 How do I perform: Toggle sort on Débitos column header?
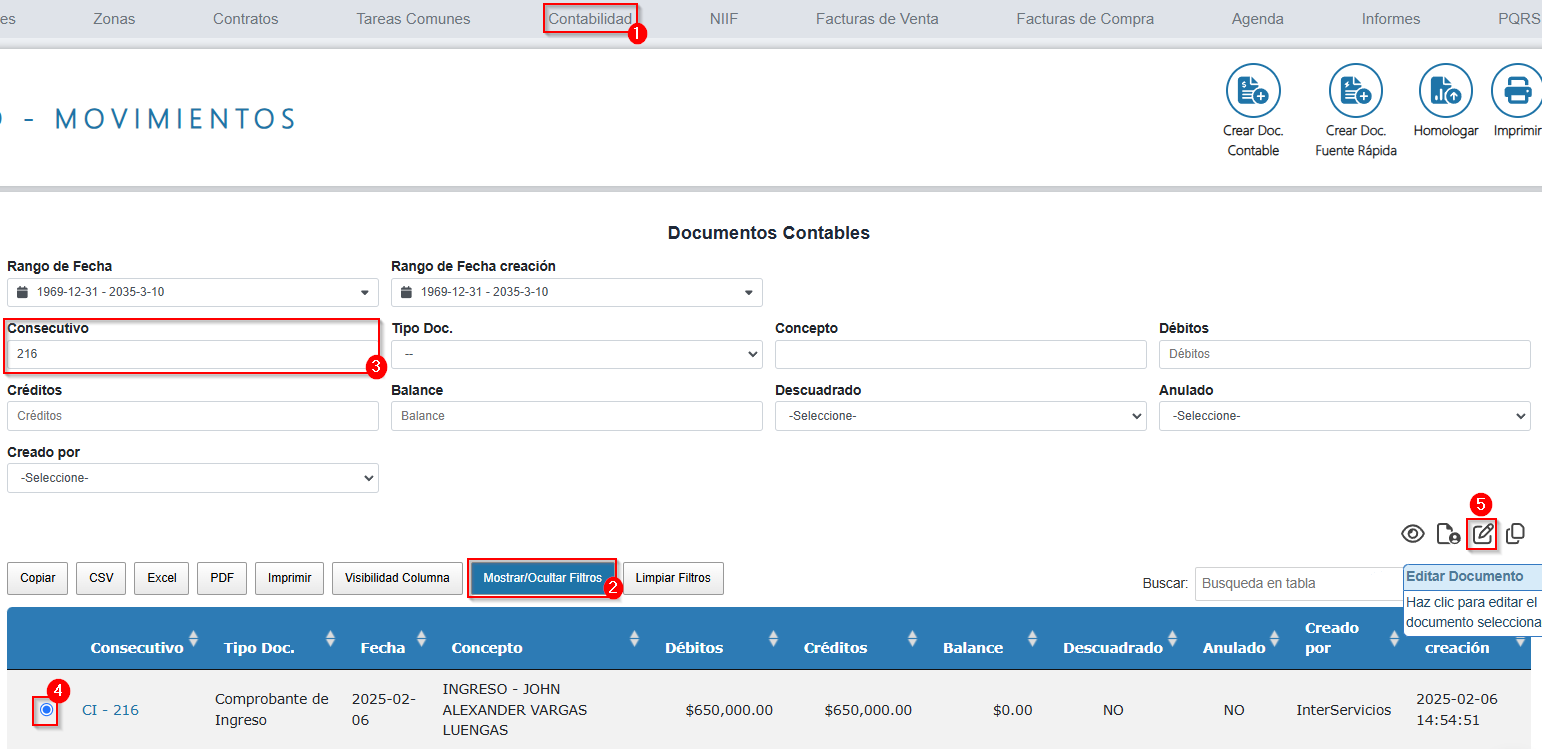(x=773, y=638)
